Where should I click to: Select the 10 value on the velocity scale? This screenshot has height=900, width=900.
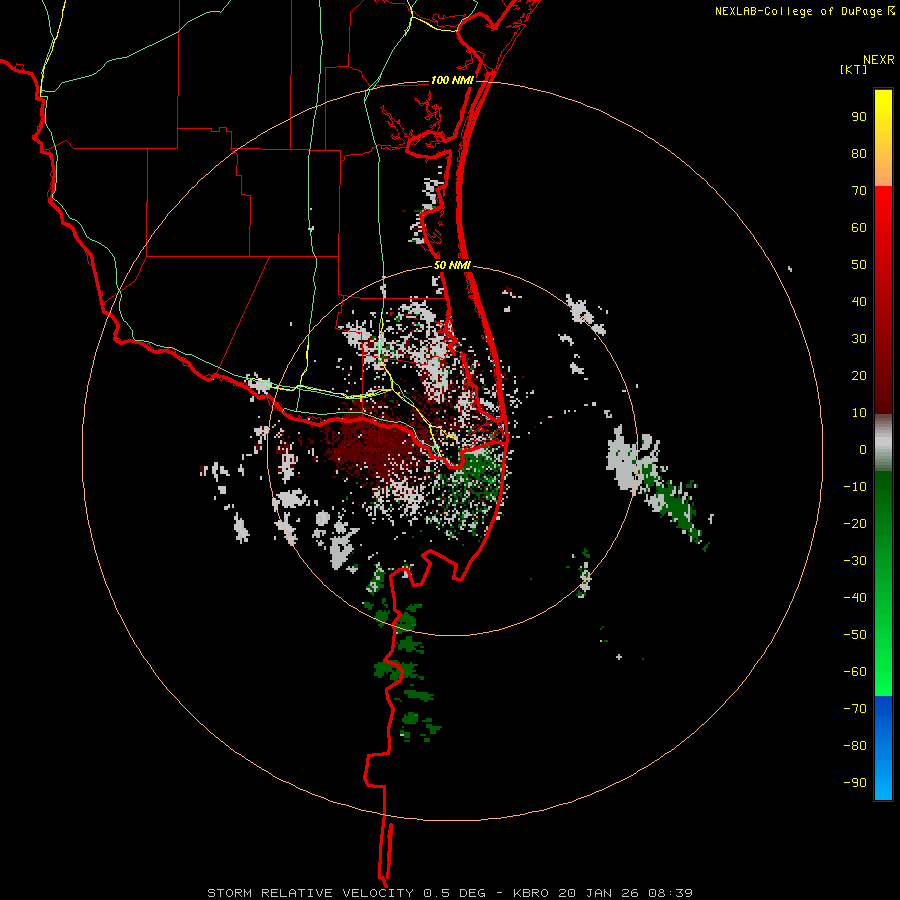(x=859, y=413)
